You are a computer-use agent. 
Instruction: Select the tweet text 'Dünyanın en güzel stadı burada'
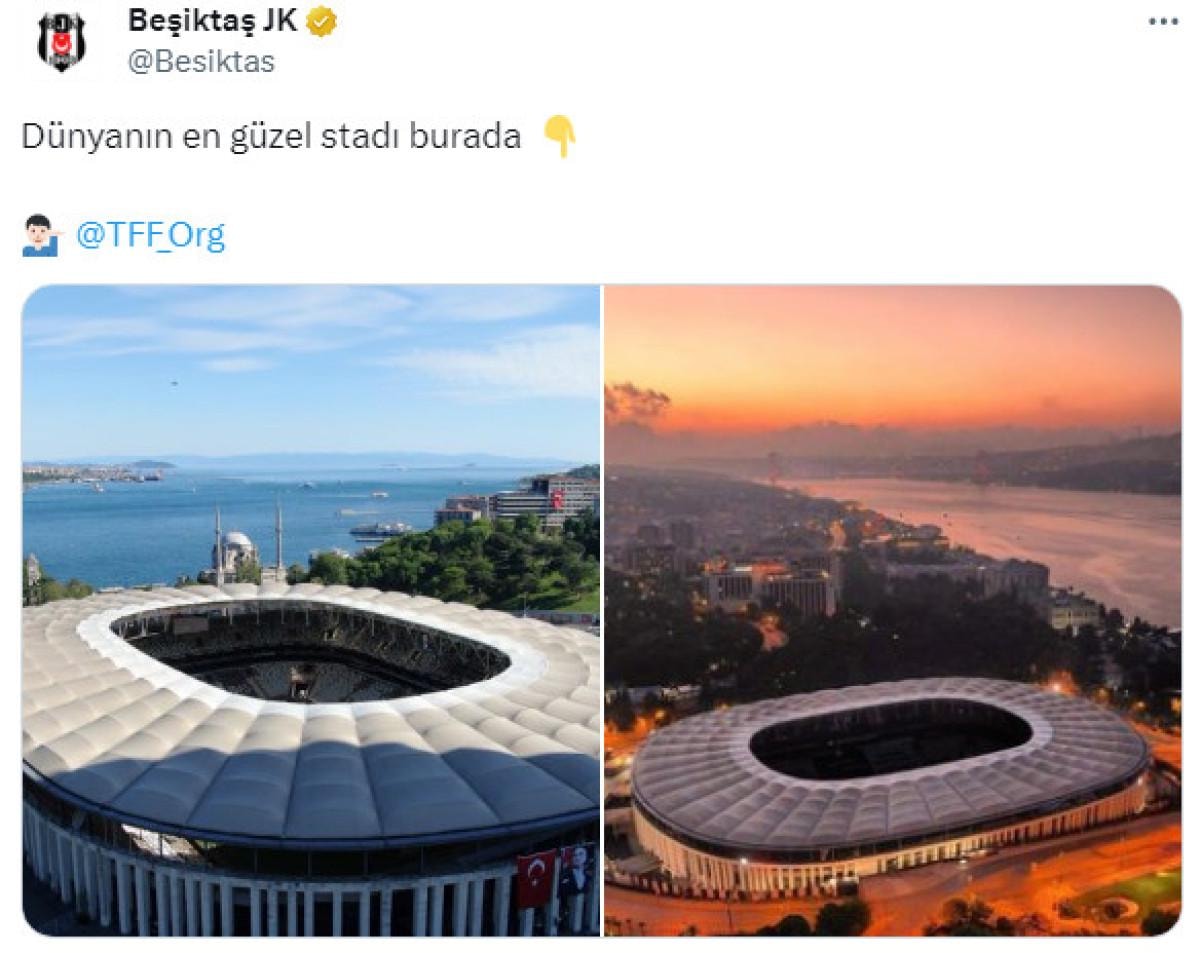click(271, 137)
